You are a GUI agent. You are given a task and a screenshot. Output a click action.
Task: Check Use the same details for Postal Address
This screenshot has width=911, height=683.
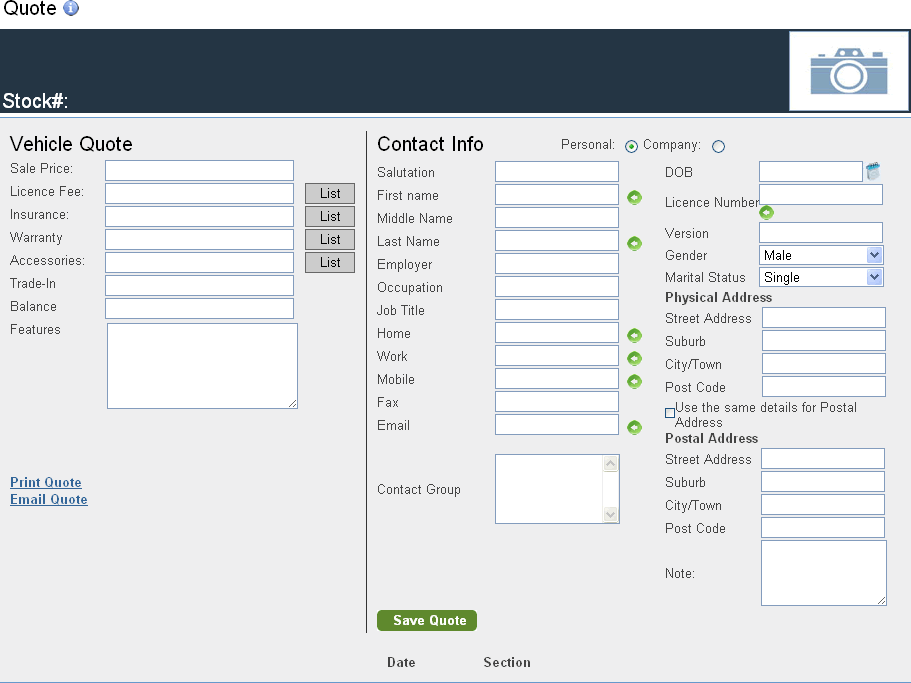[670, 413]
